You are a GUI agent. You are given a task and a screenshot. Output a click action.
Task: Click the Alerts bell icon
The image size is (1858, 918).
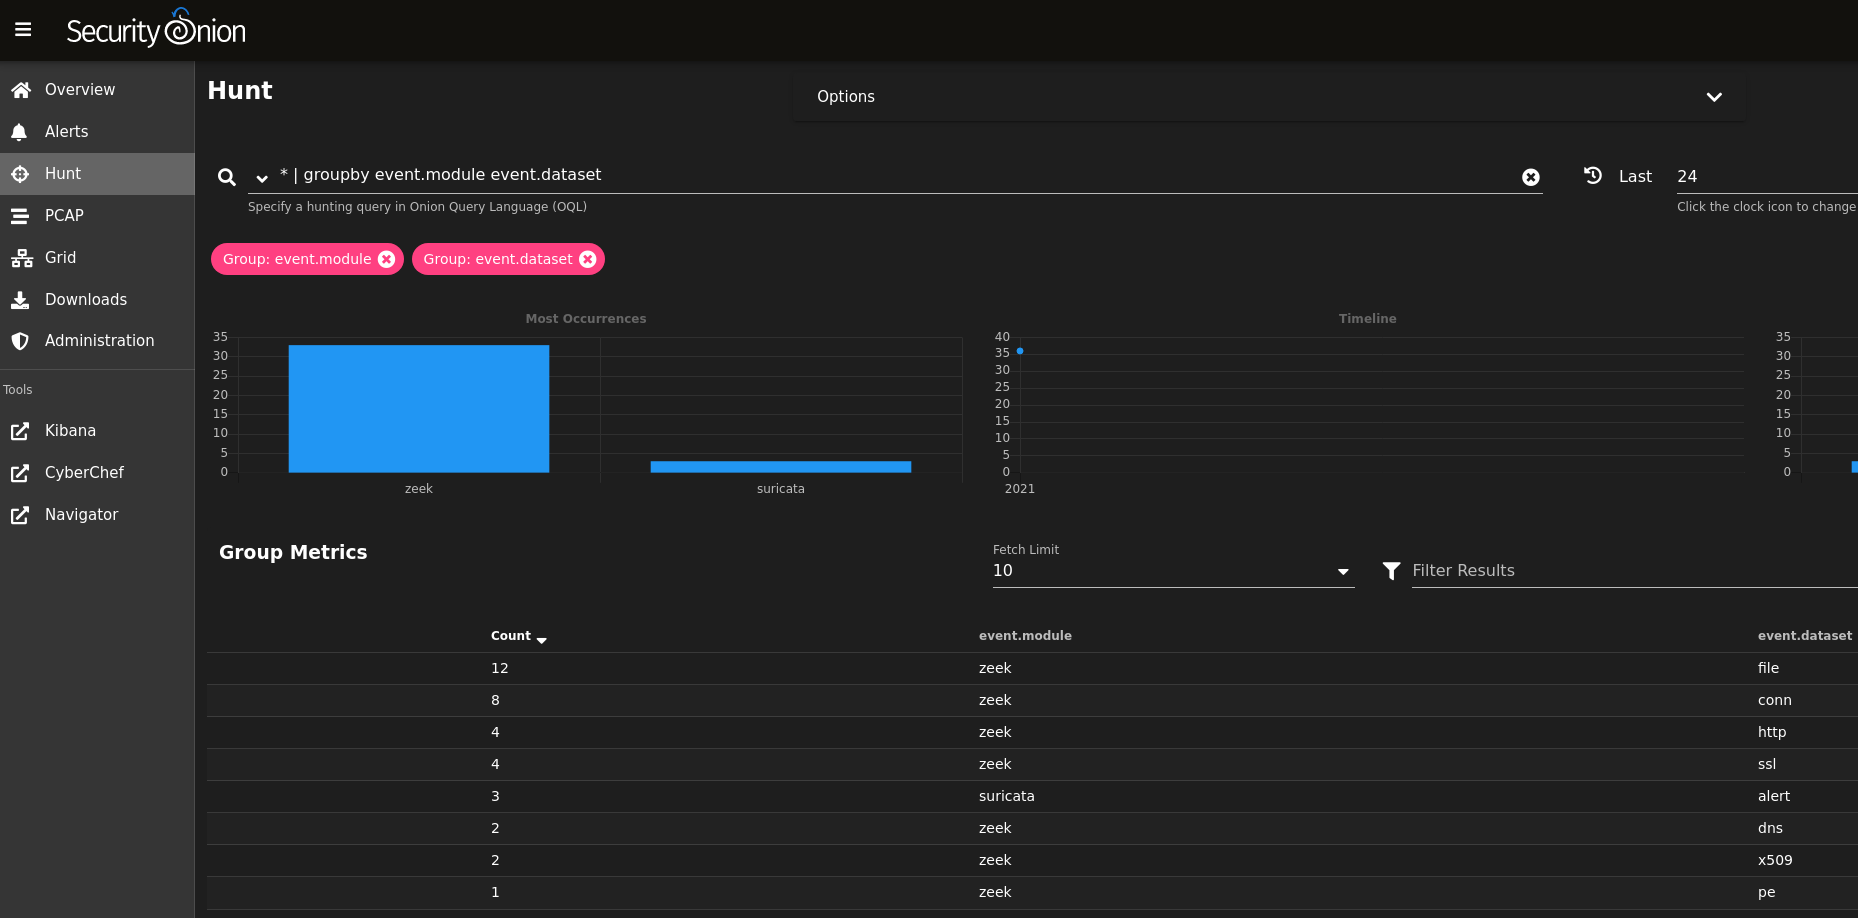[19, 132]
